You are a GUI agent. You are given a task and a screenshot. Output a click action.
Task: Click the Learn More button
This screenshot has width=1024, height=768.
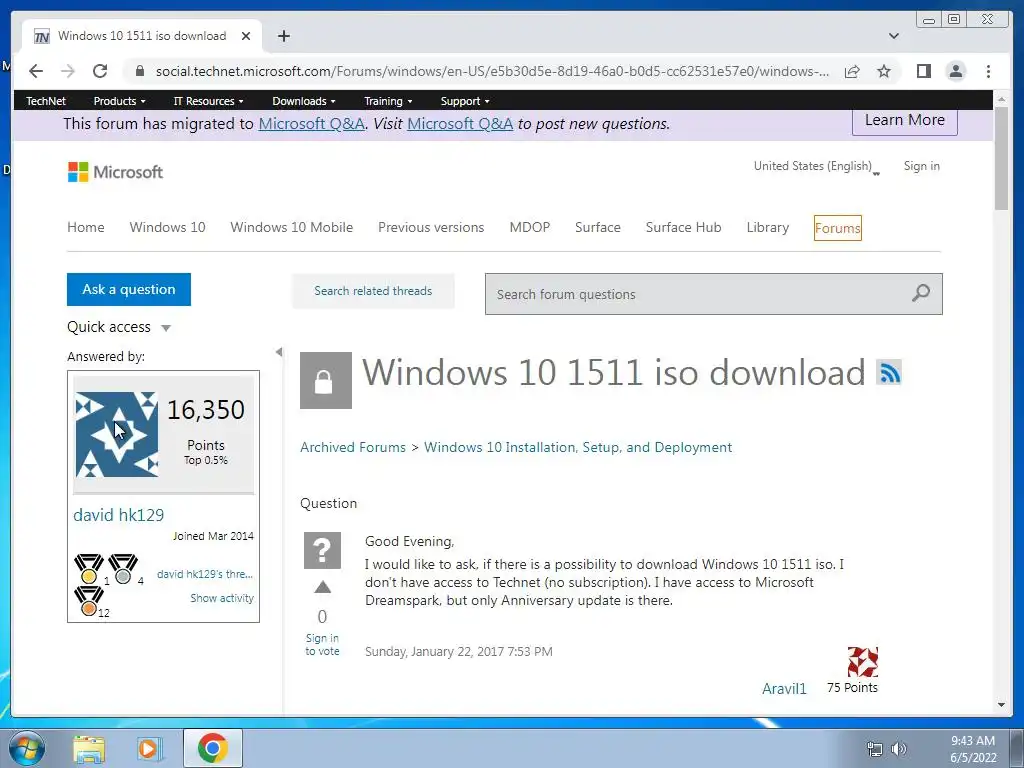coord(904,120)
